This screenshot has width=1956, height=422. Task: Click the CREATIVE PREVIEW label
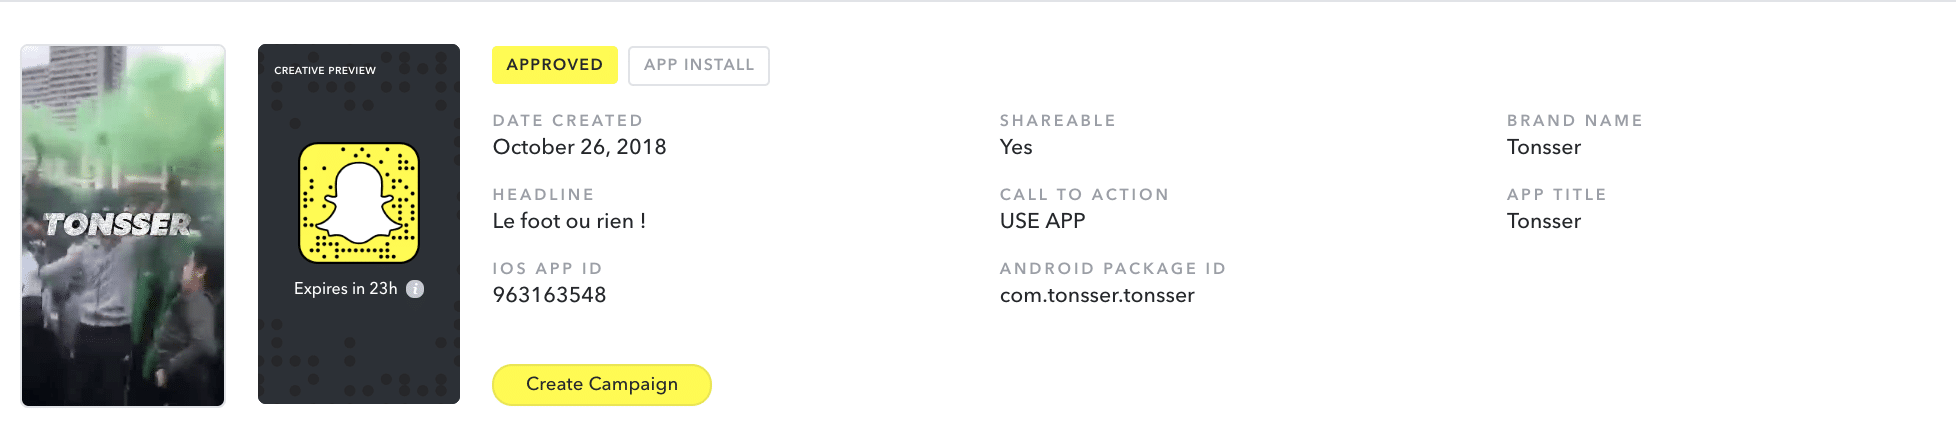coord(325,71)
